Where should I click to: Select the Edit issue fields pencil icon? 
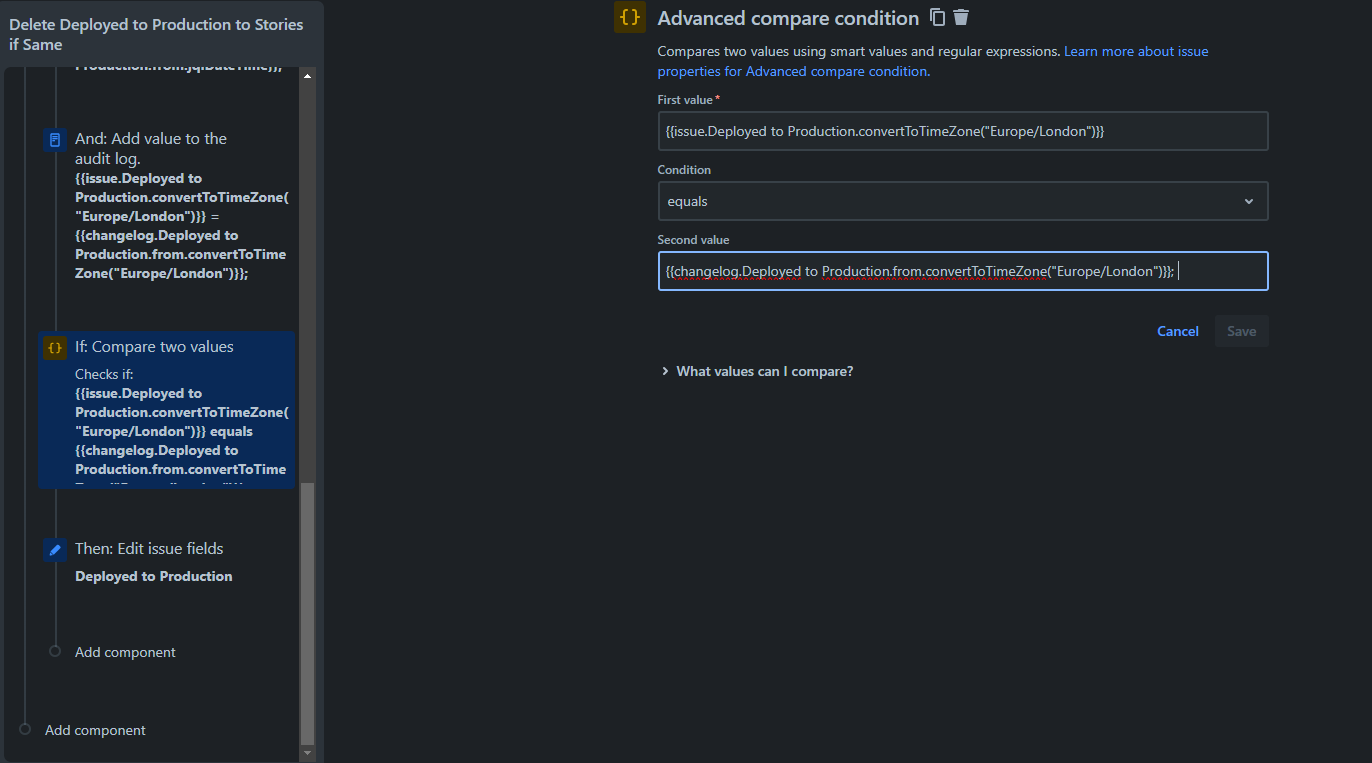point(55,549)
